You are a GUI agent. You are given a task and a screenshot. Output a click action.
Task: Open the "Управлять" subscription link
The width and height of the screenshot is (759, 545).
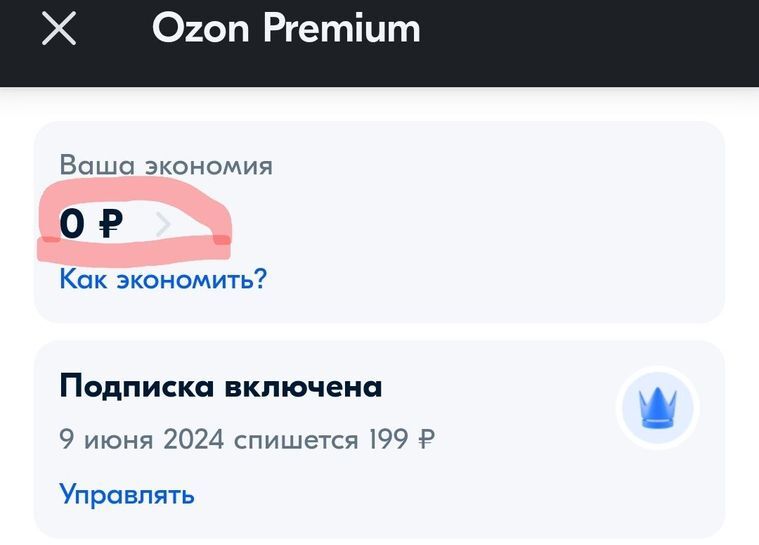[127, 495]
